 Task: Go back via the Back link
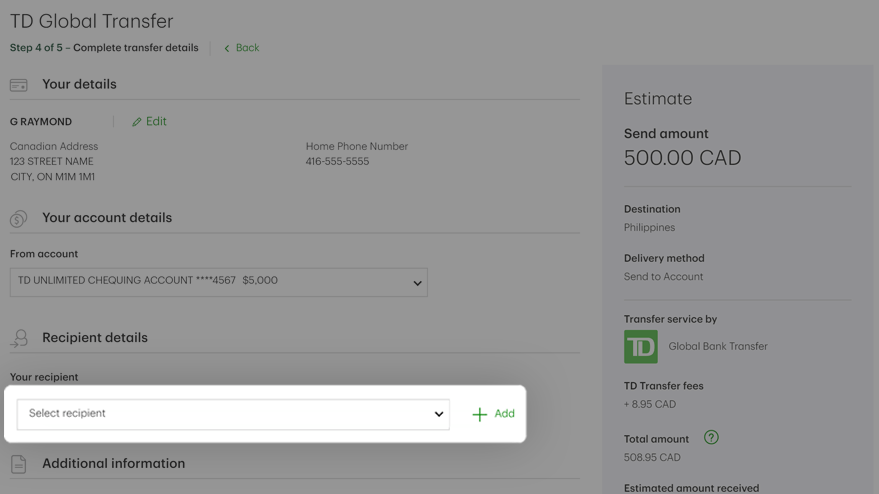pos(242,48)
